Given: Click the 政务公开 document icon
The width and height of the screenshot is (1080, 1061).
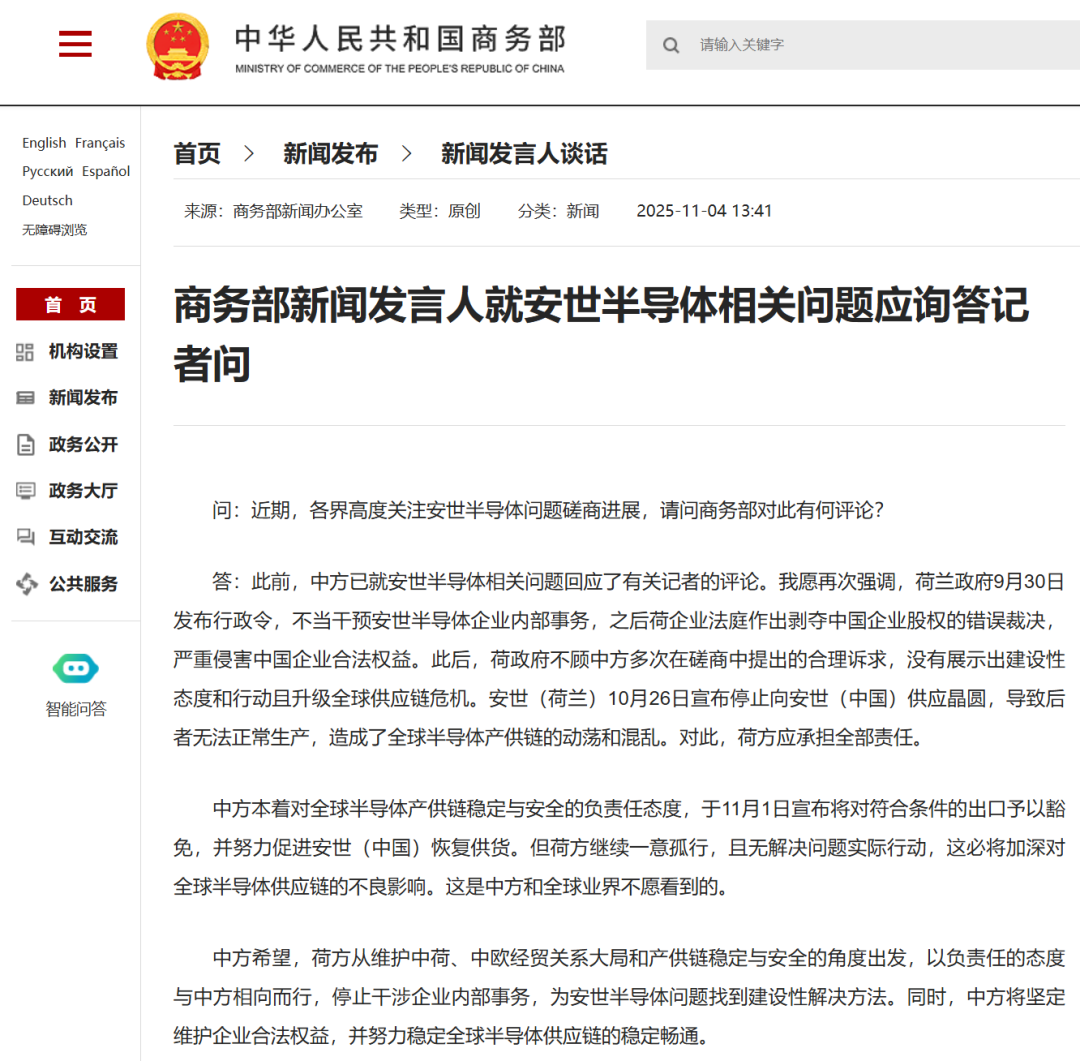Looking at the screenshot, I should point(25,444).
